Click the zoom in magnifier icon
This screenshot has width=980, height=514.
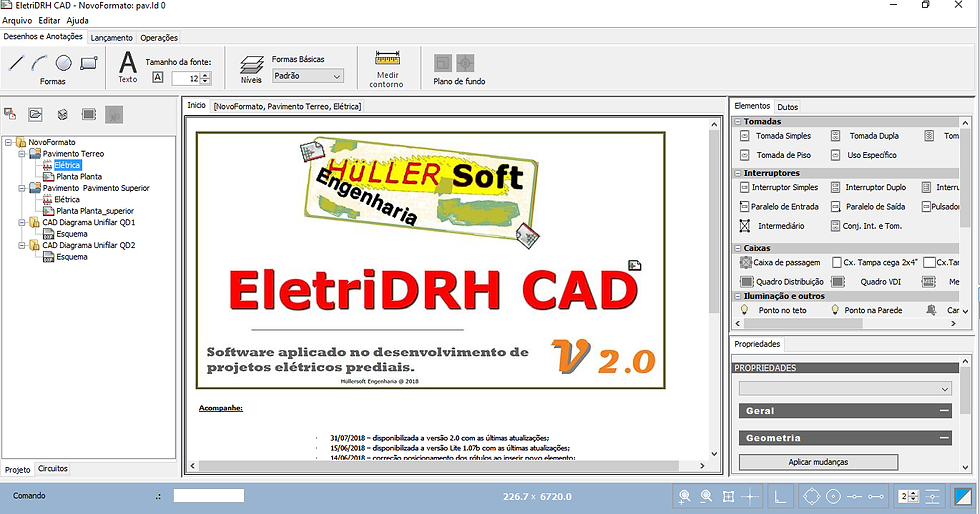point(684,496)
